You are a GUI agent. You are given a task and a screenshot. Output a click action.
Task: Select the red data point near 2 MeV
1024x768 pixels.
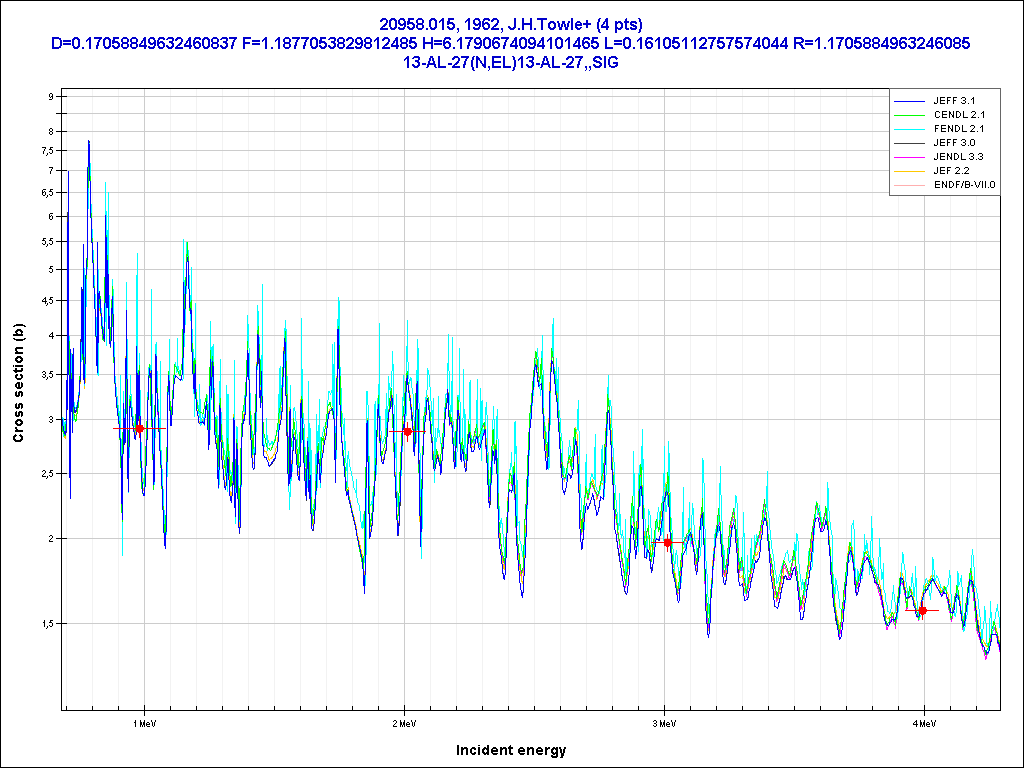pos(407,431)
